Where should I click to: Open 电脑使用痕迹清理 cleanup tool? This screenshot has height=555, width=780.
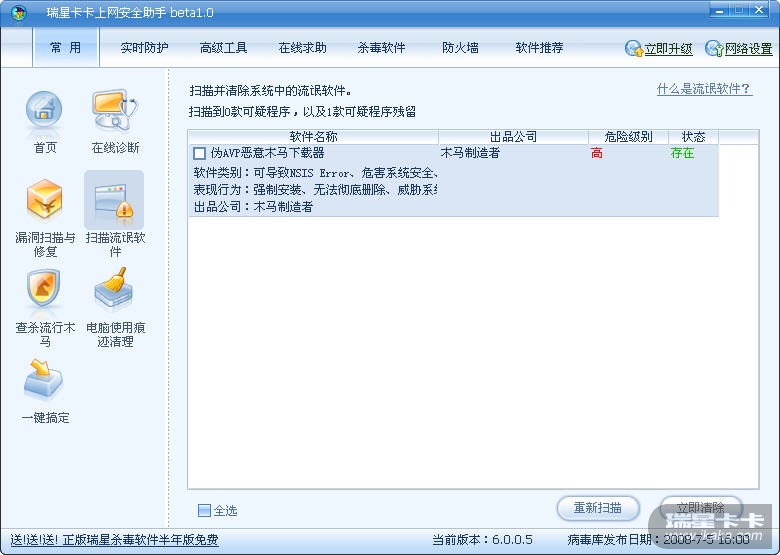(x=114, y=288)
